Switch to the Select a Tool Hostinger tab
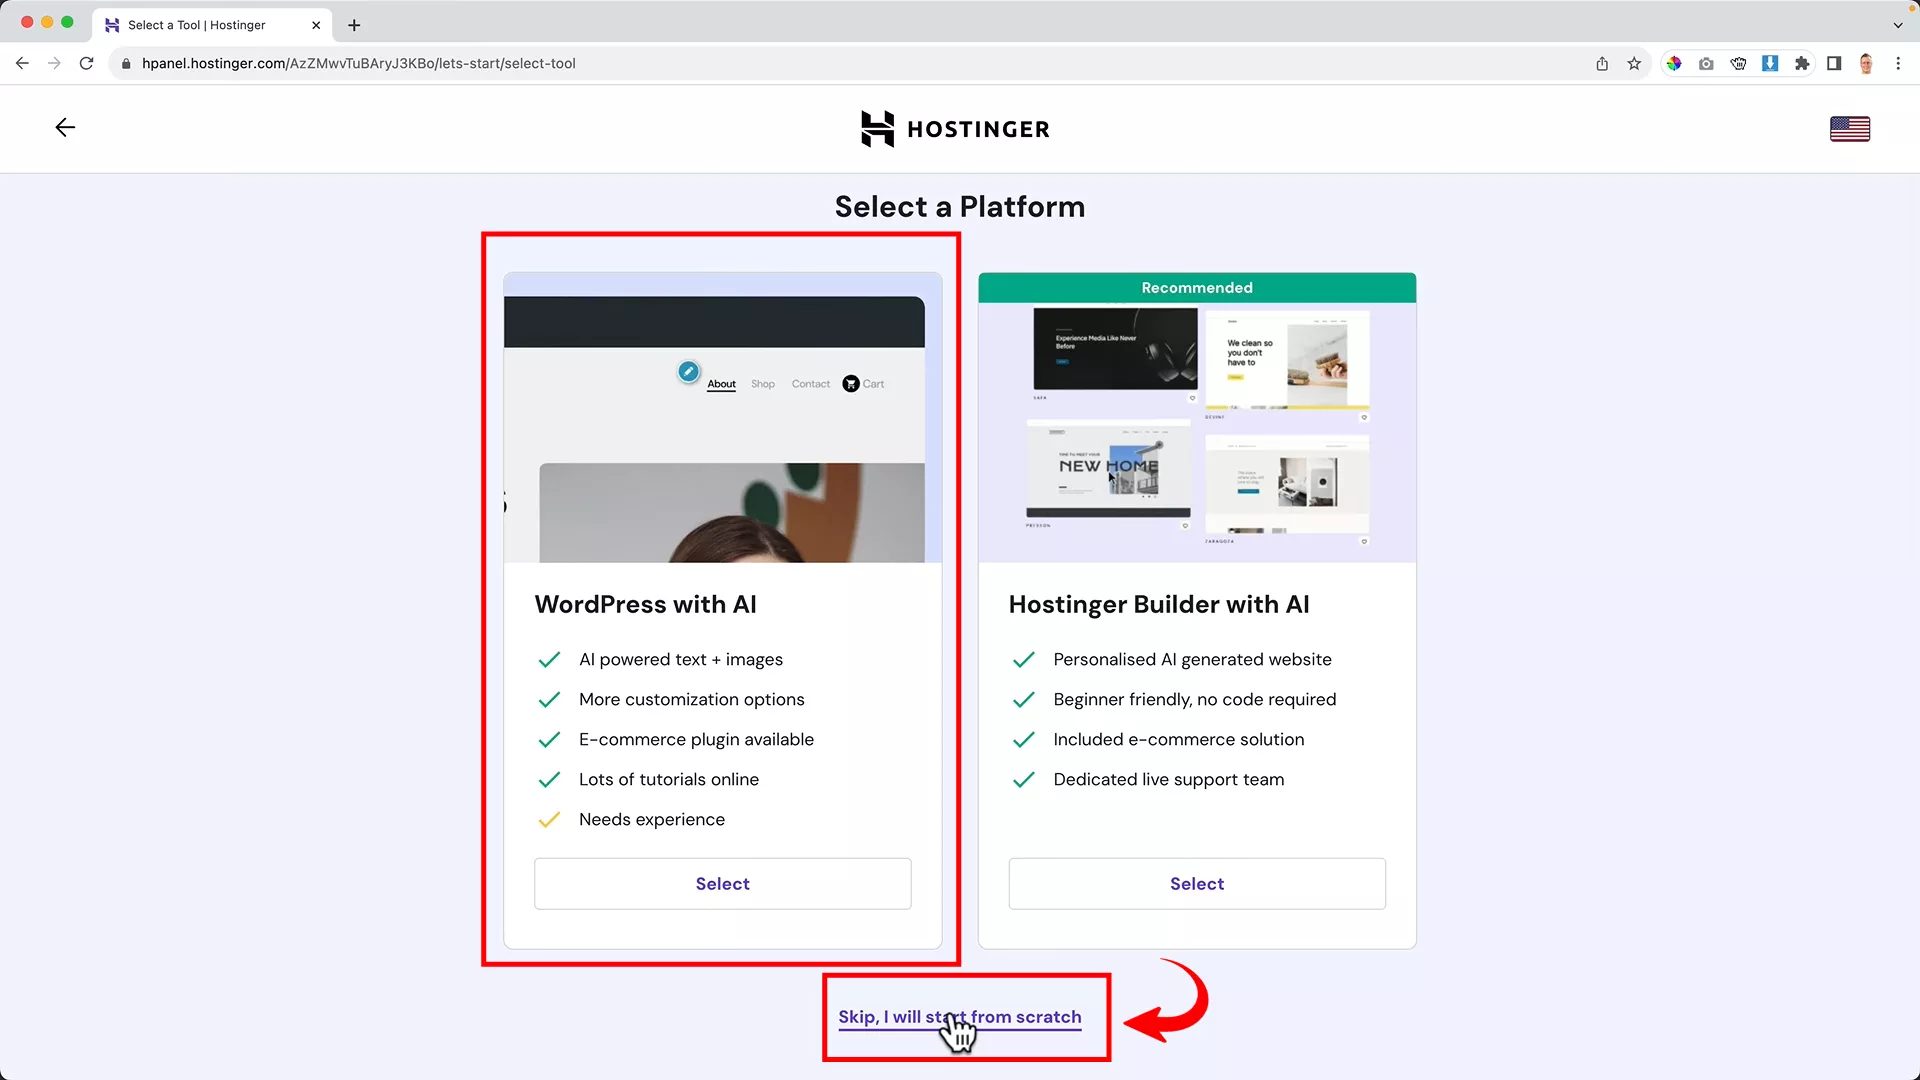The image size is (1920, 1080). coord(200,25)
